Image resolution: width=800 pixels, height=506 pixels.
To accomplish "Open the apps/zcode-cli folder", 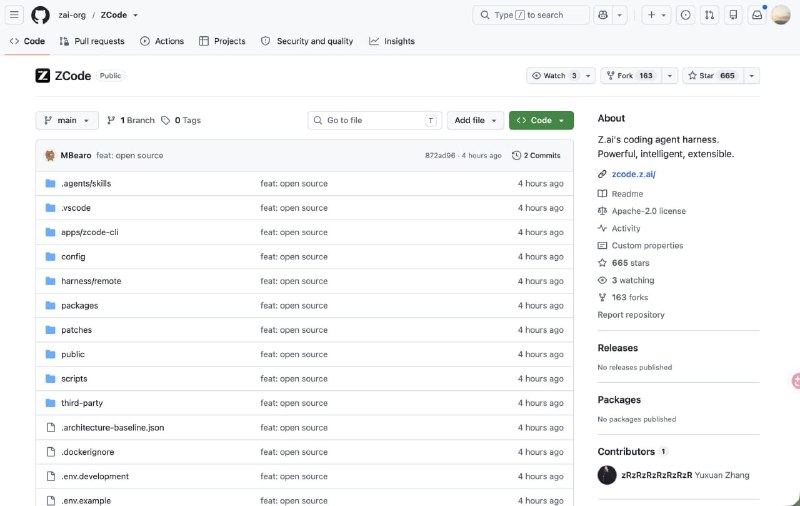I will (x=90, y=232).
